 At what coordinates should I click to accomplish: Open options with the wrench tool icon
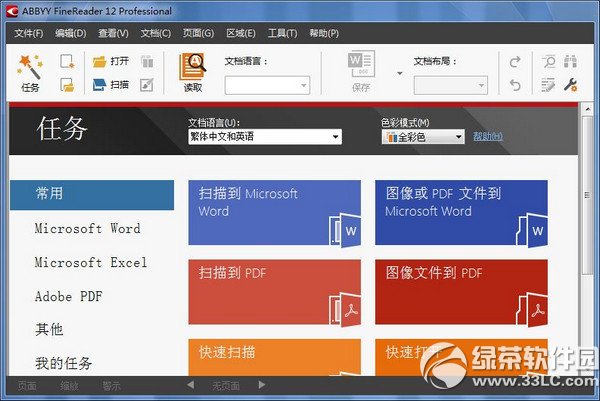571,85
